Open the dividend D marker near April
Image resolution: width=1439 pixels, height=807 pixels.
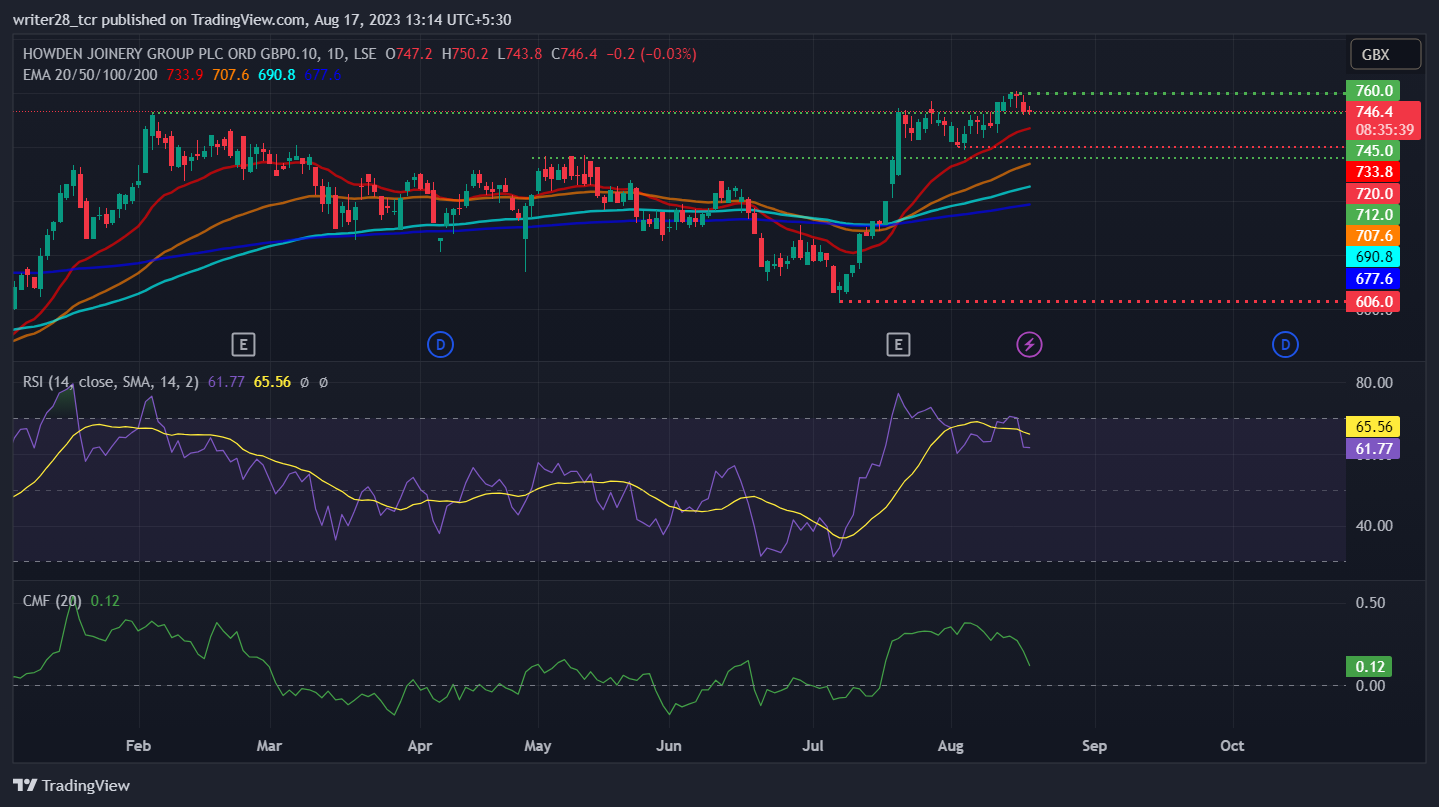[x=440, y=345]
